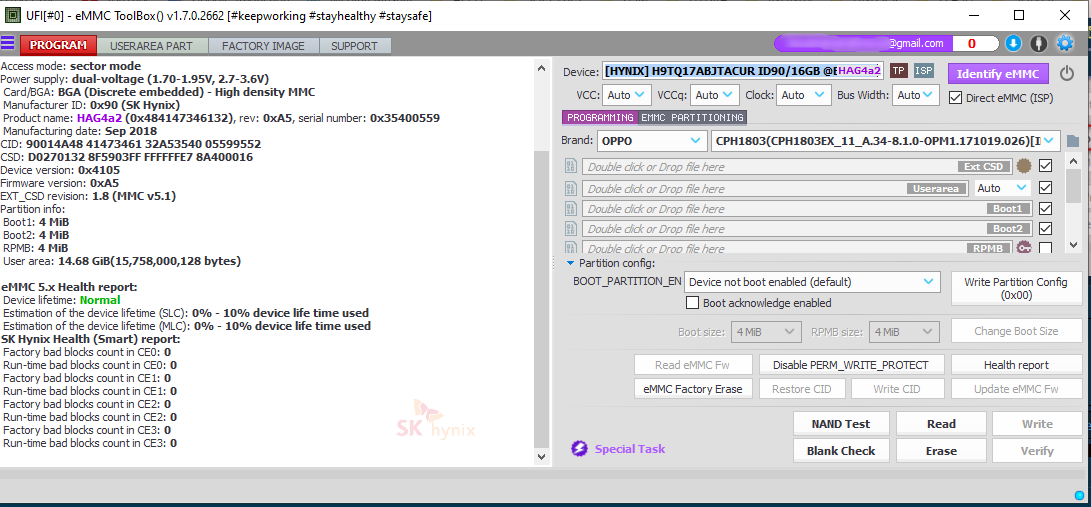Toggle the Direct eMMC (ISP) checkbox
Image resolution: width=1091 pixels, height=507 pixels.
tap(955, 98)
